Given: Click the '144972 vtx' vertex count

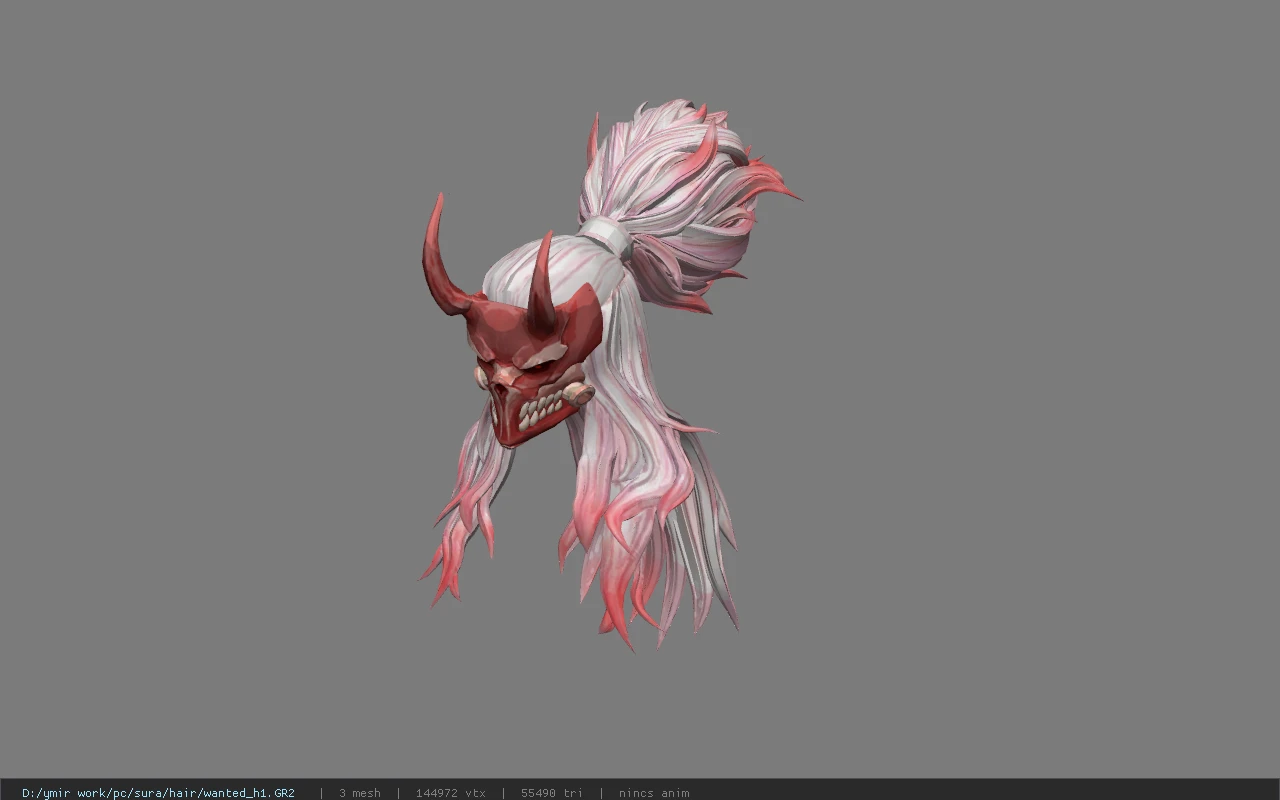Looking at the screenshot, I should 450,793.
